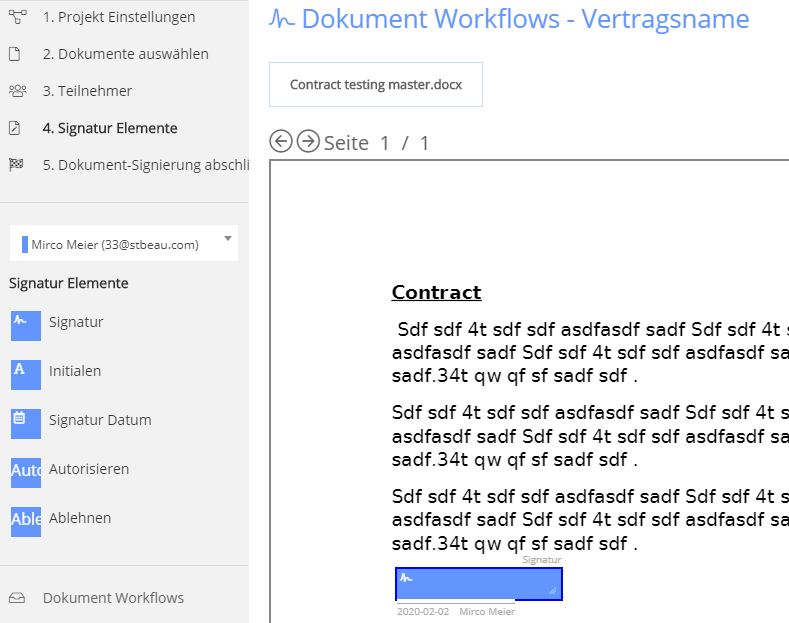Pick the Autorisieren element tile

click(x=26, y=473)
